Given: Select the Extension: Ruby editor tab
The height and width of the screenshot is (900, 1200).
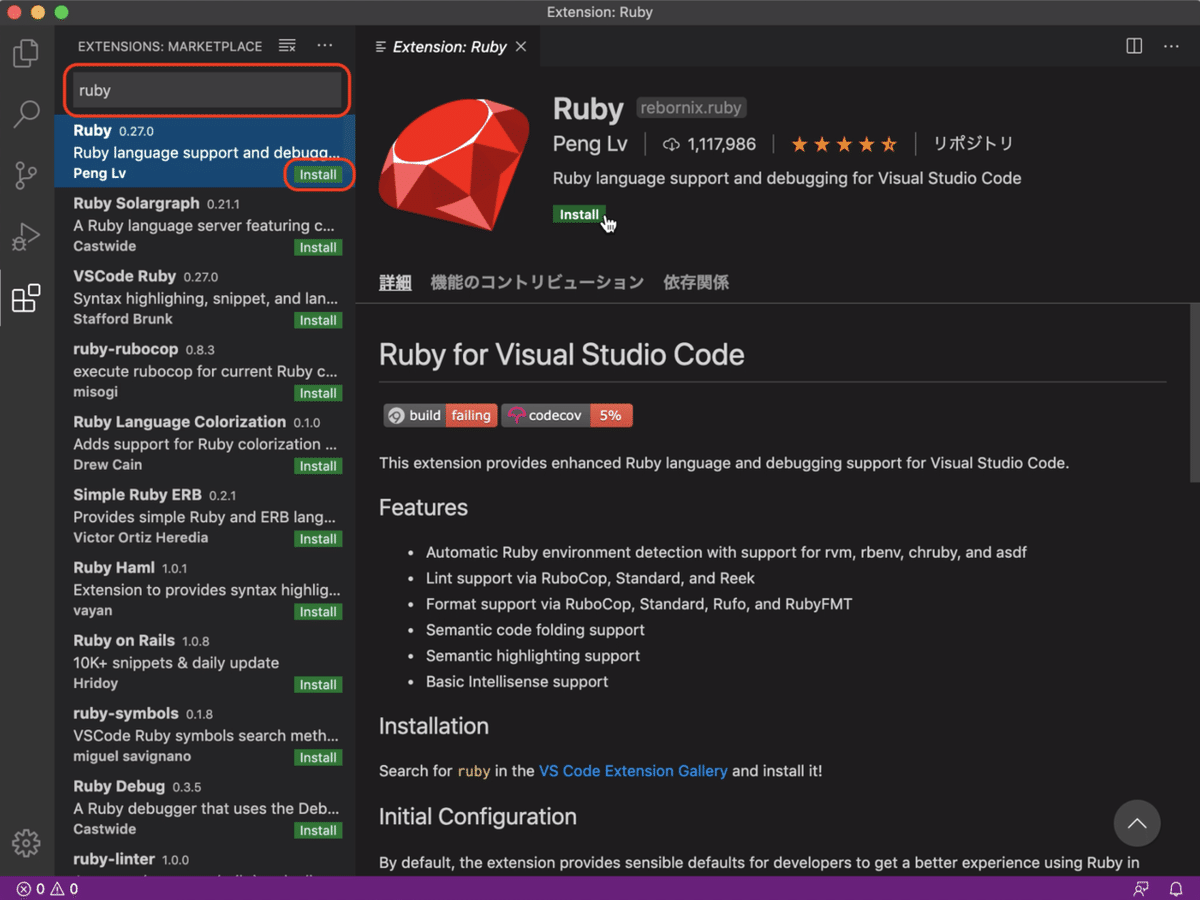Looking at the screenshot, I should click(449, 47).
